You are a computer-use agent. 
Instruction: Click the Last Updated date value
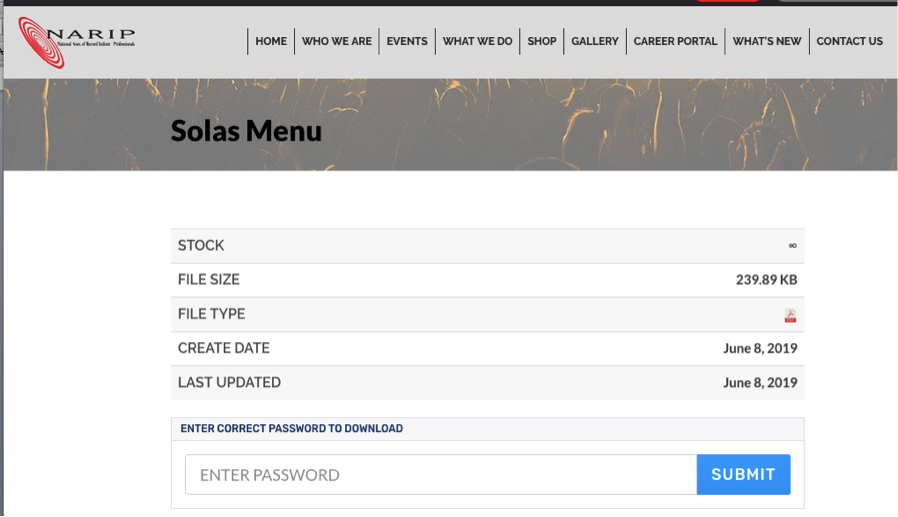click(760, 383)
